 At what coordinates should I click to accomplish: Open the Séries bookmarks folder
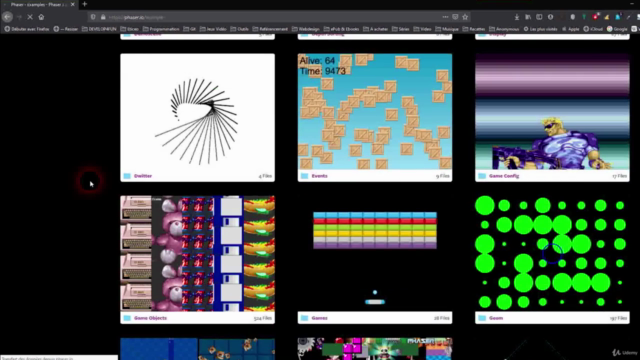click(400, 29)
